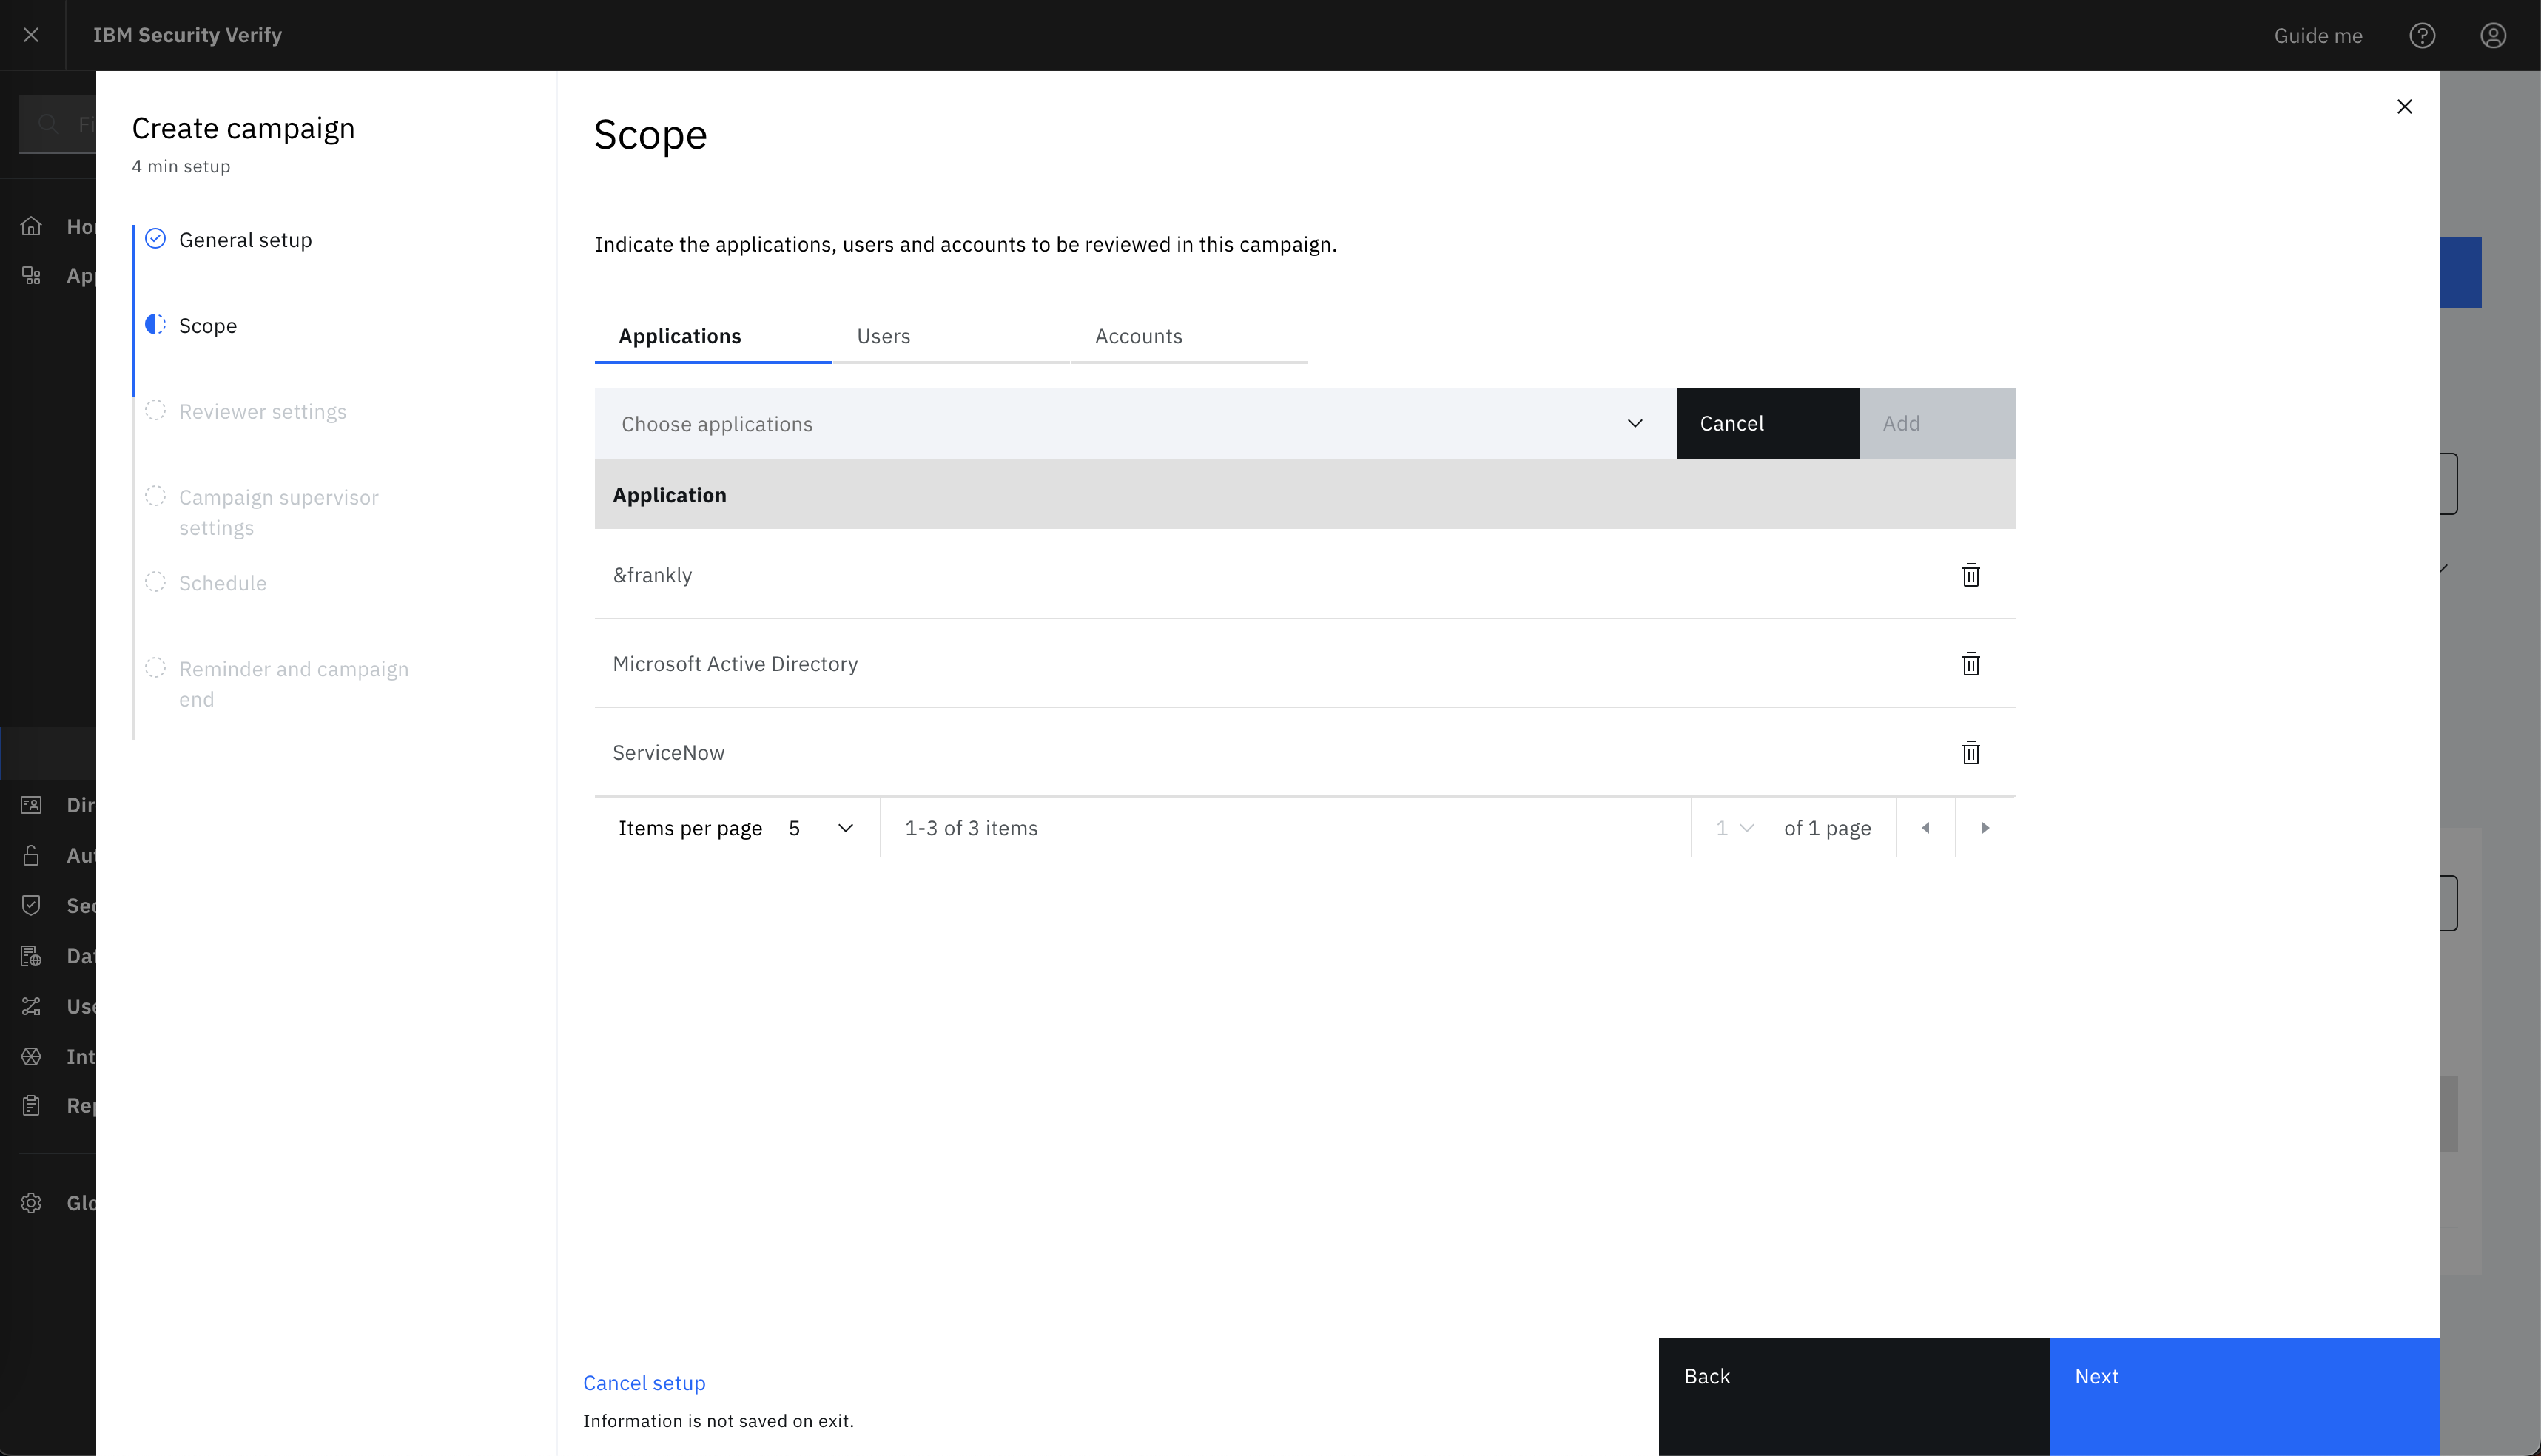Select the Microsoft Active Directory text
The width and height of the screenshot is (2541, 1456).
[735, 664]
